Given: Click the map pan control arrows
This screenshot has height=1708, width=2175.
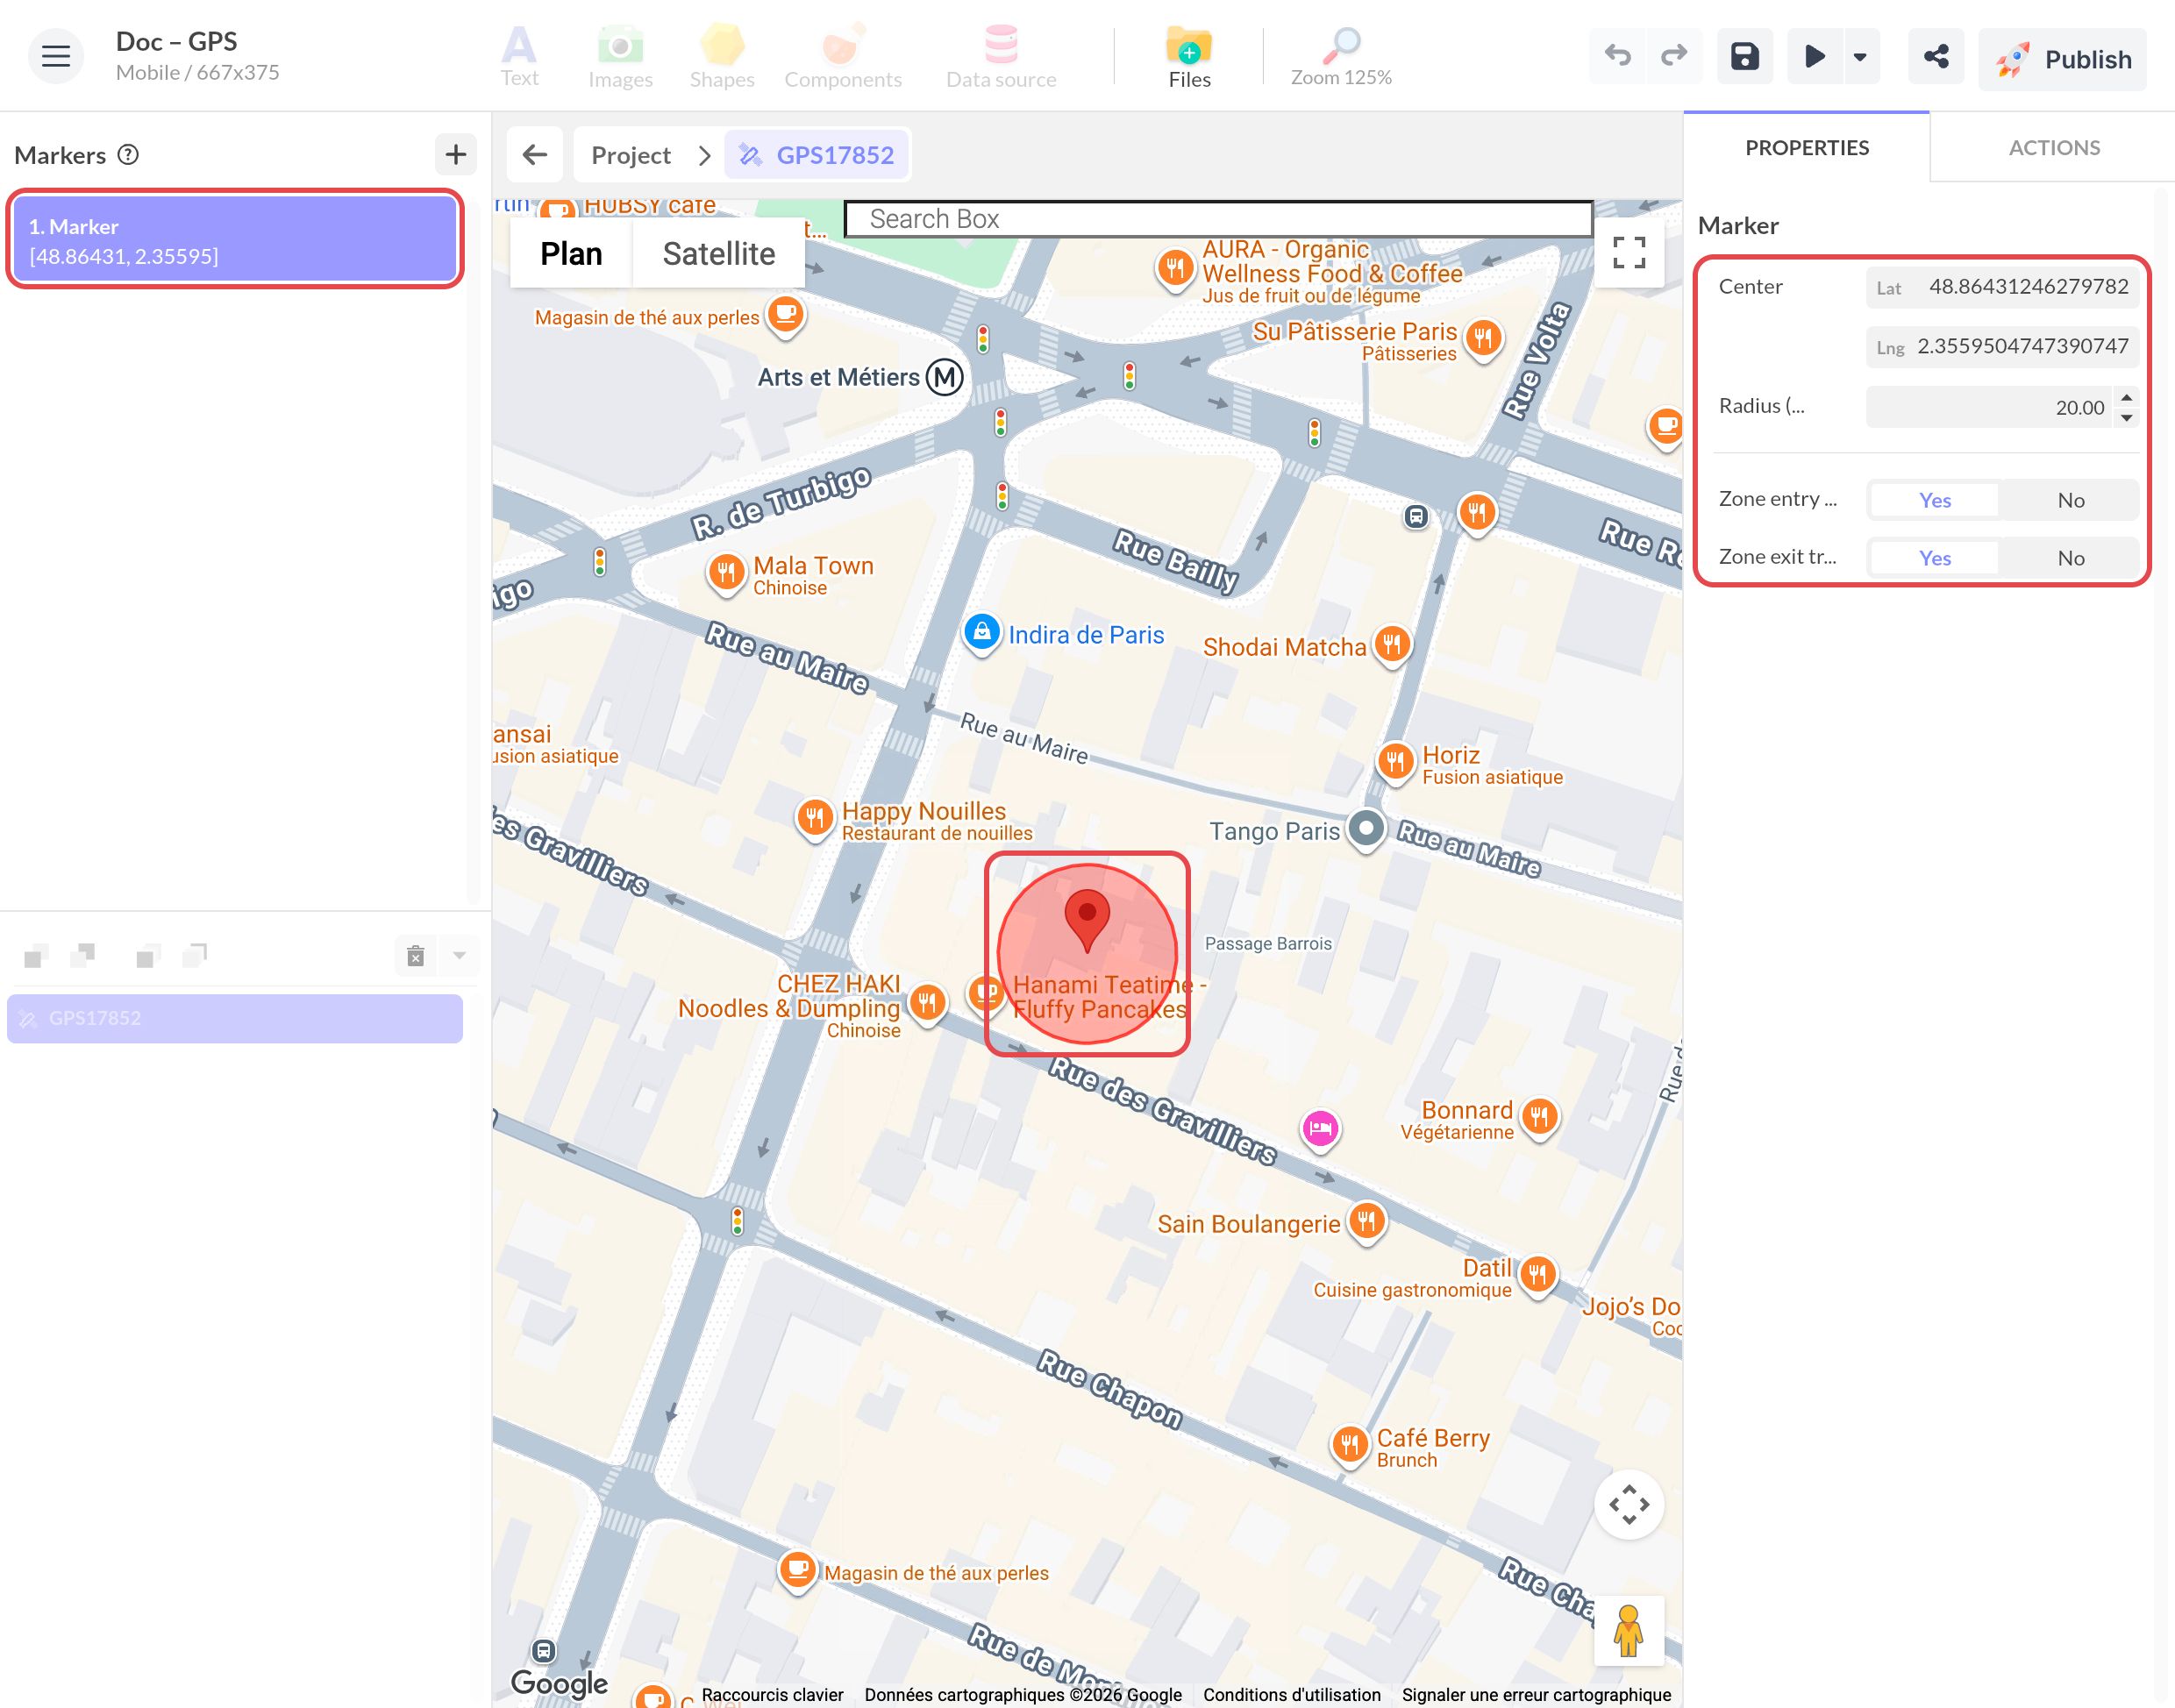Looking at the screenshot, I should (1629, 1504).
